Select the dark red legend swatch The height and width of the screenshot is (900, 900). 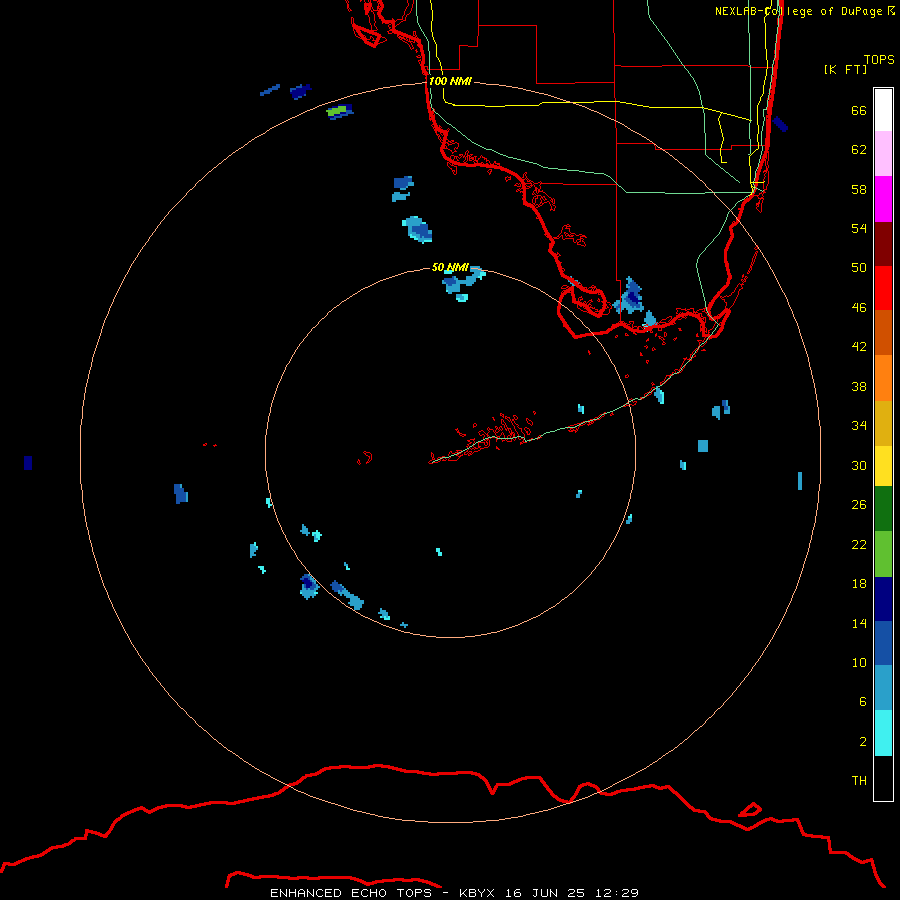click(x=883, y=244)
